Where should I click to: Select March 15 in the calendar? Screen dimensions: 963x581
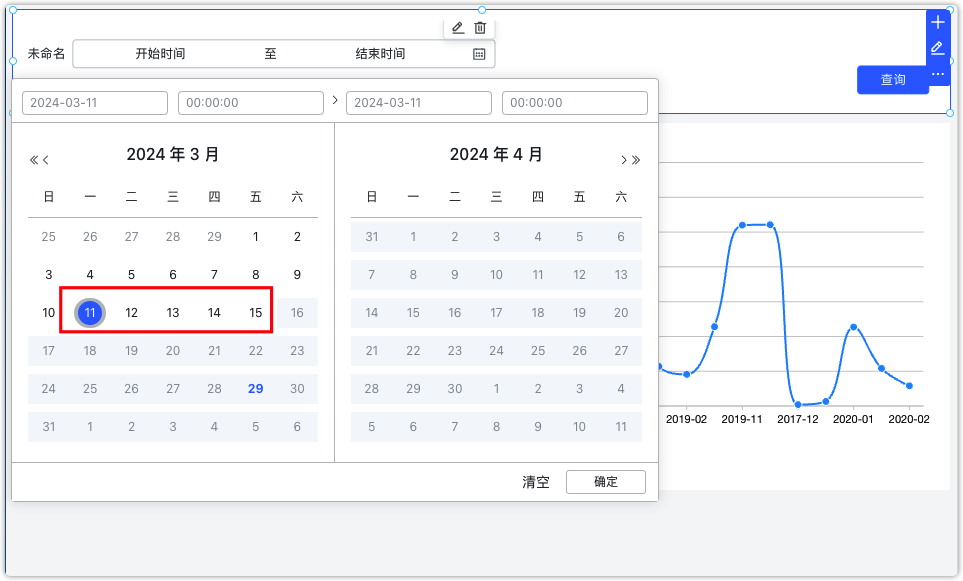pos(255,313)
